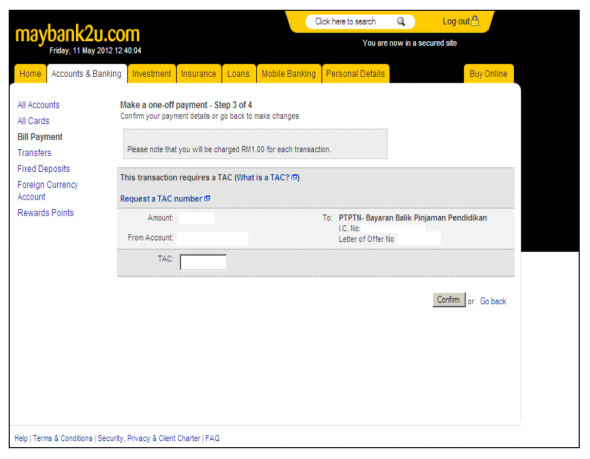
Task: Select the Loans tab
Action: pyautogui.click(x=239, y=74)
